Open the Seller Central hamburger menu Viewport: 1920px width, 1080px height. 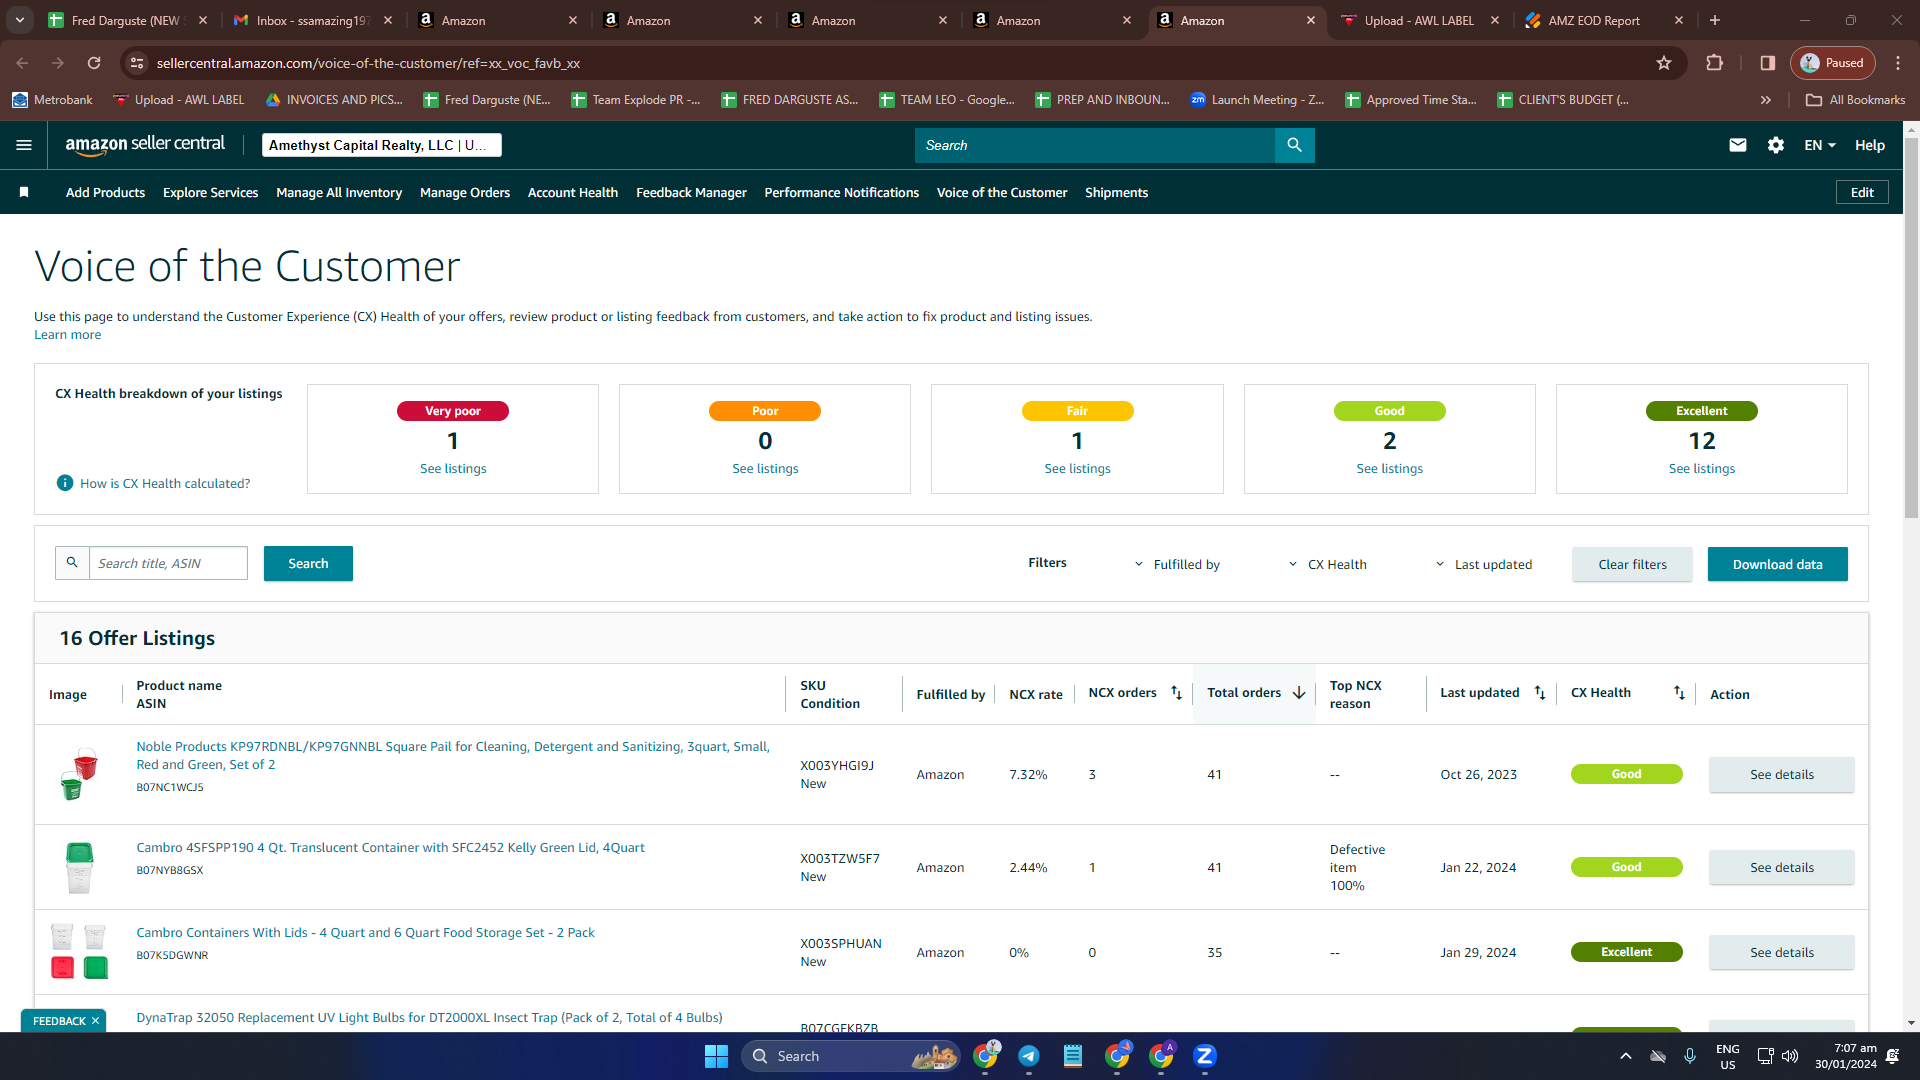[24, 145]
